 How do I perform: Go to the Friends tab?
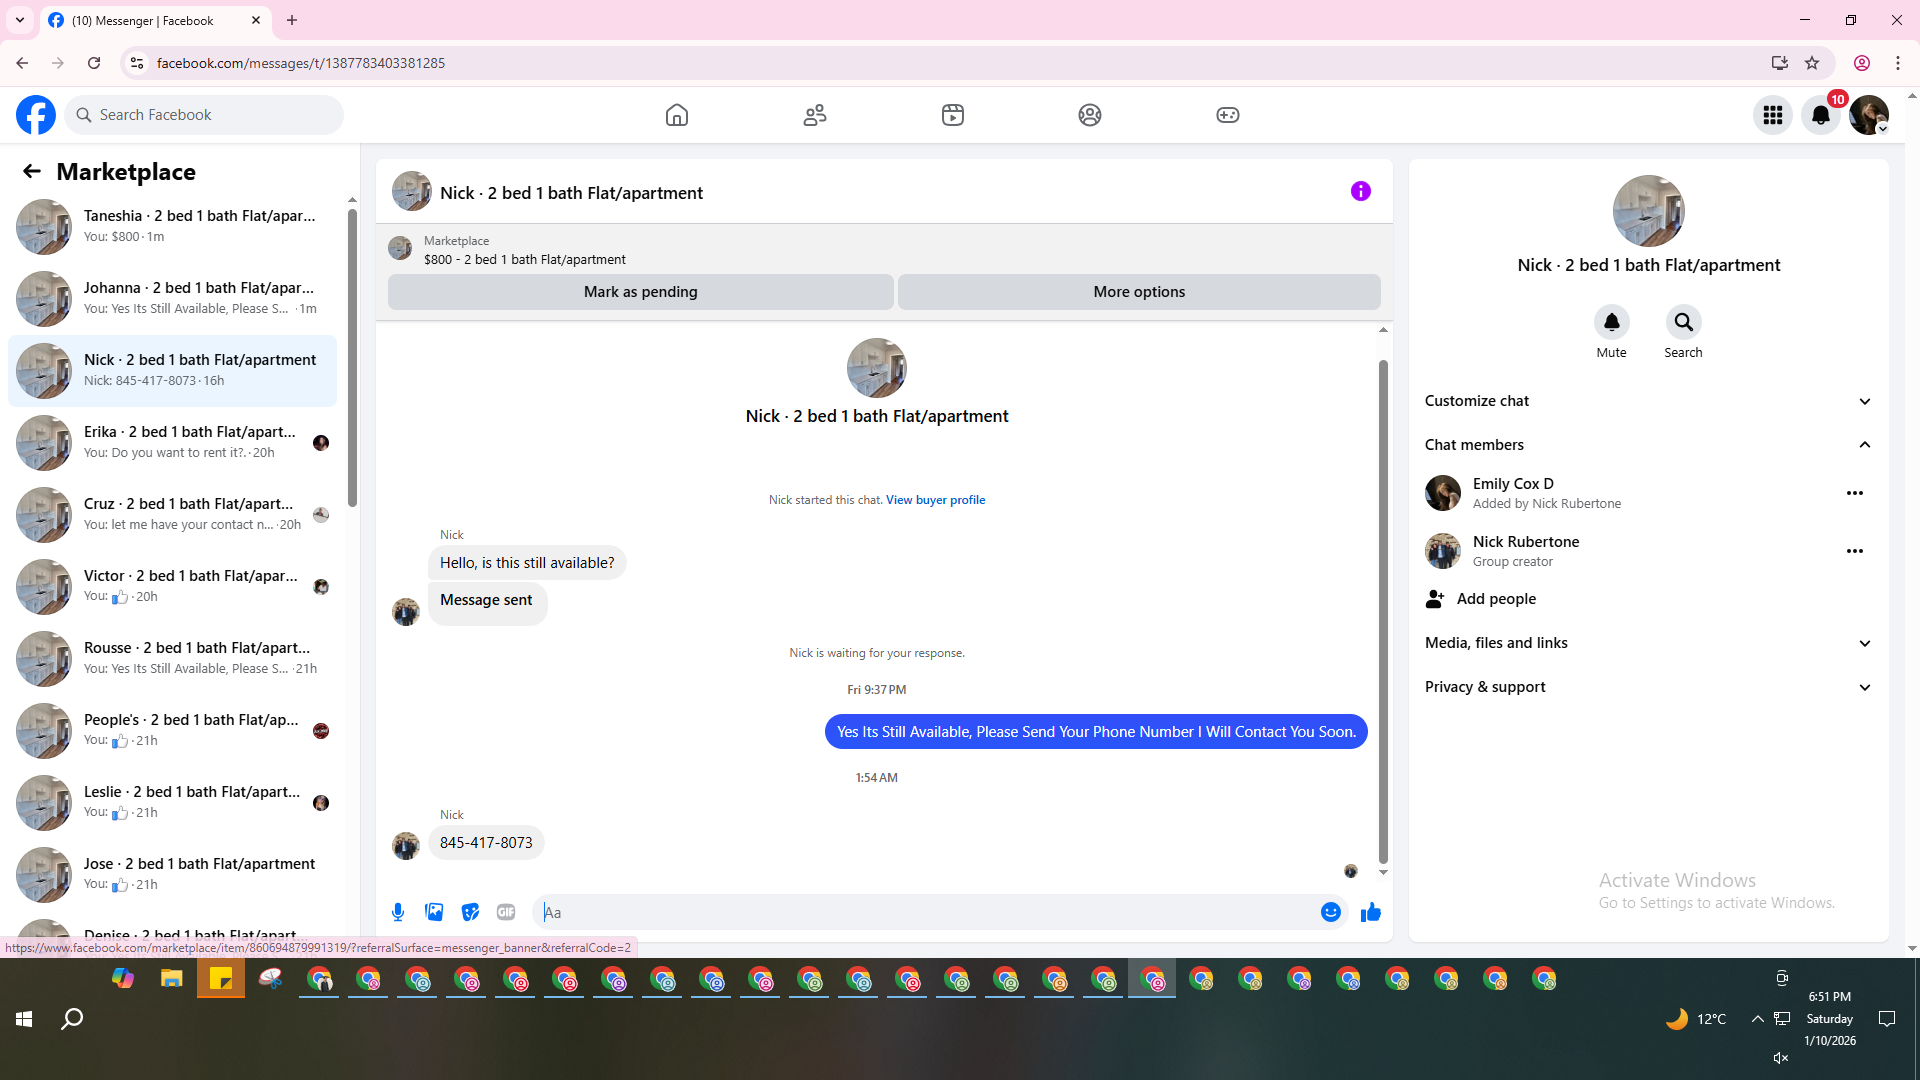pyautogui.click(x=815, y=115)
